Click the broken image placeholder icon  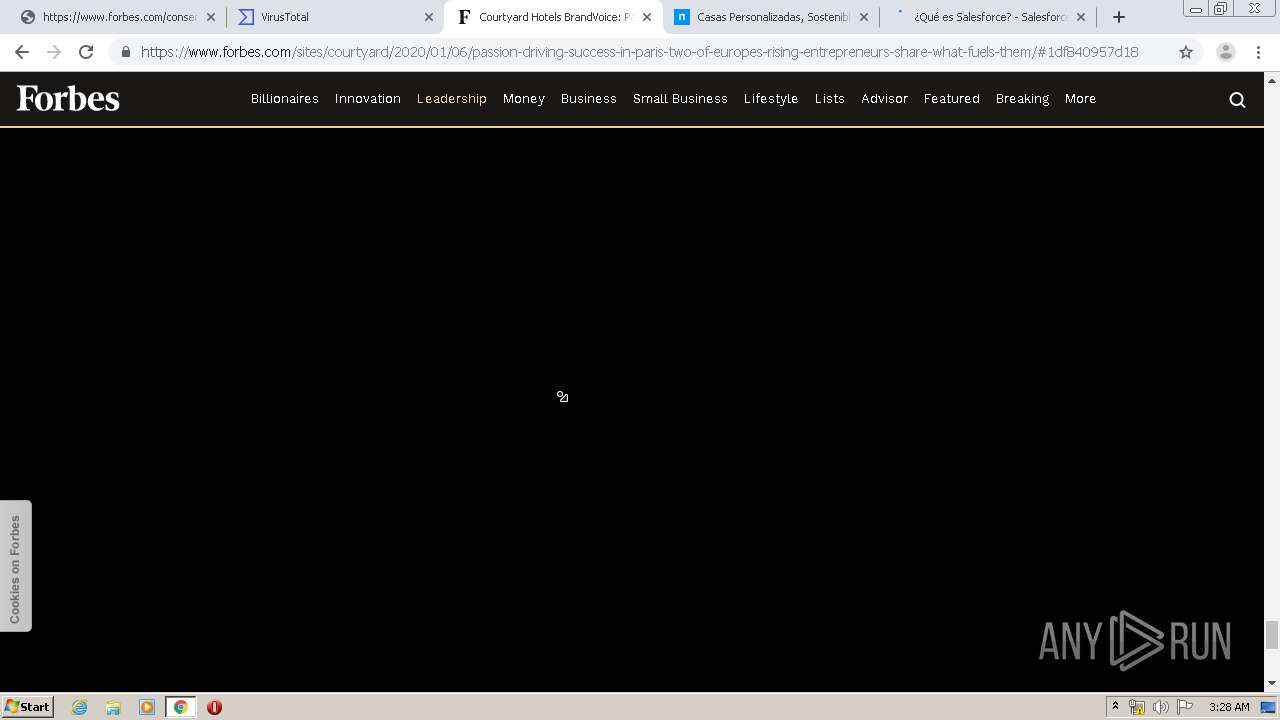[x=562, y=397]
